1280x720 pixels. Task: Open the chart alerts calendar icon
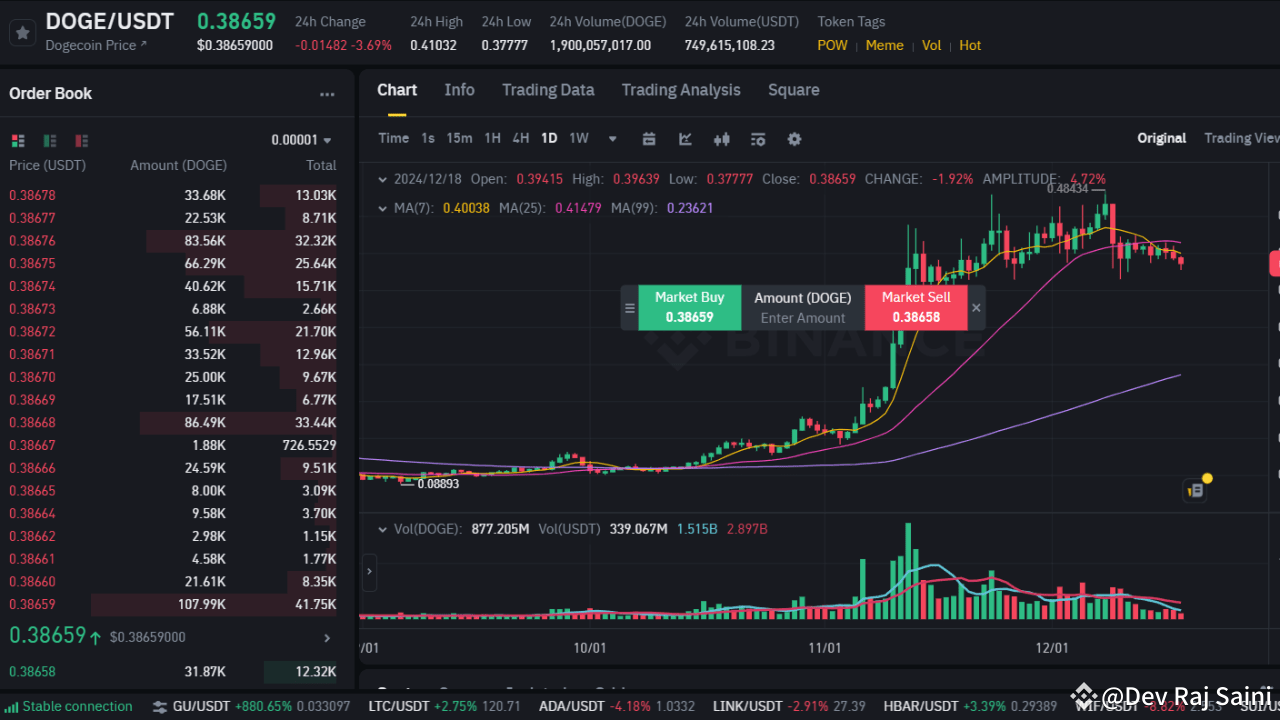pos(649,139)
